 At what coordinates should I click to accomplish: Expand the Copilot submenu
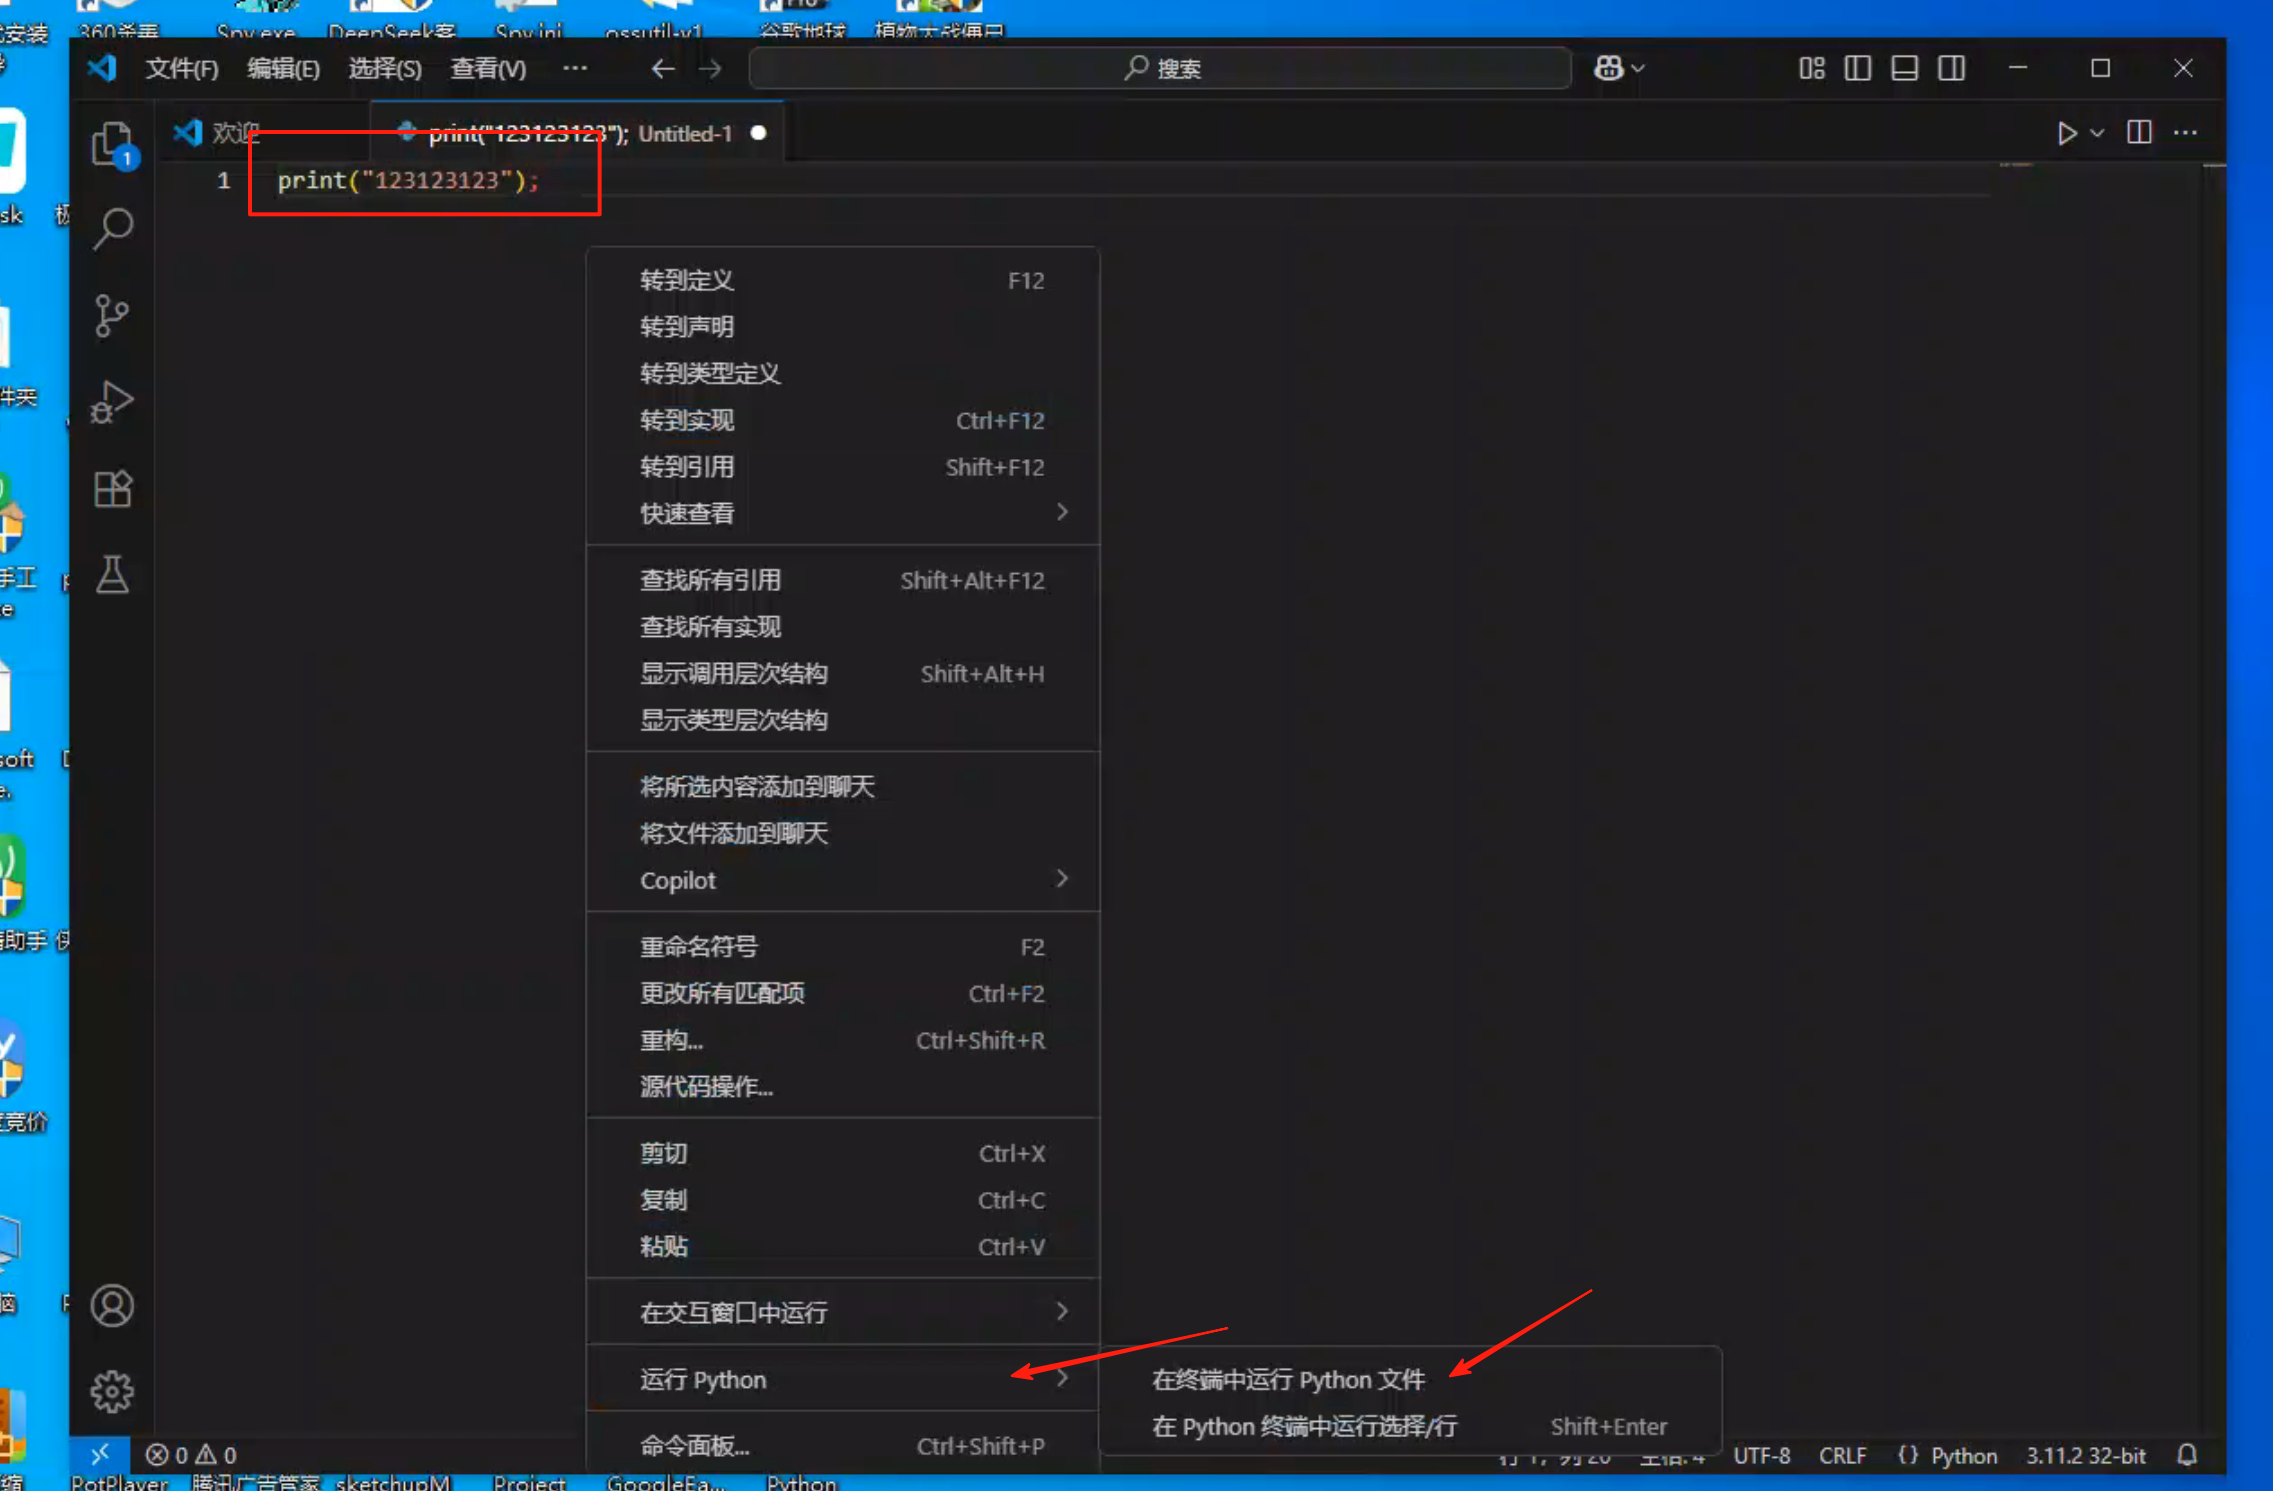pos(843,880)
